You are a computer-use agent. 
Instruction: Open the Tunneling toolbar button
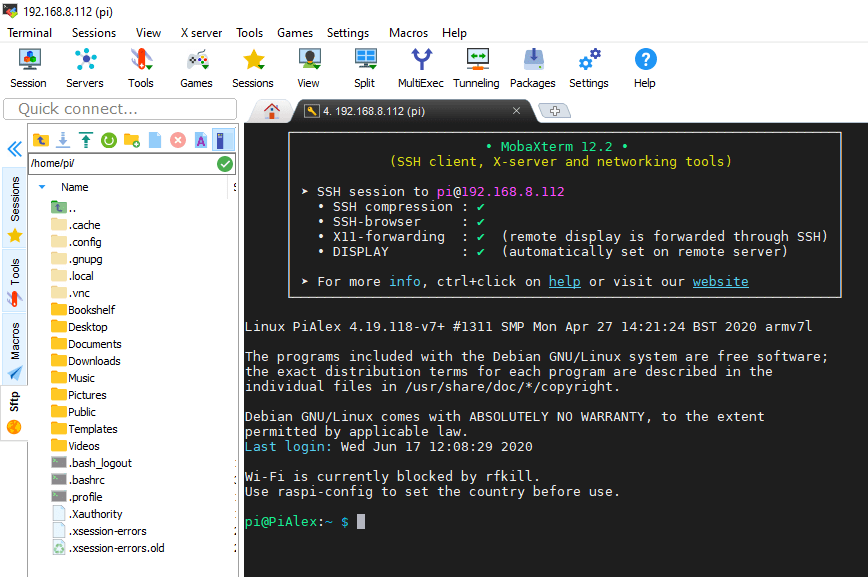476,69
